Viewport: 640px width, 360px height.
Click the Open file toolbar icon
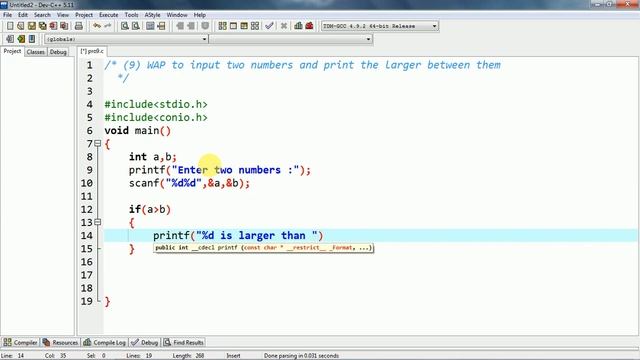(x=20, y=26)
